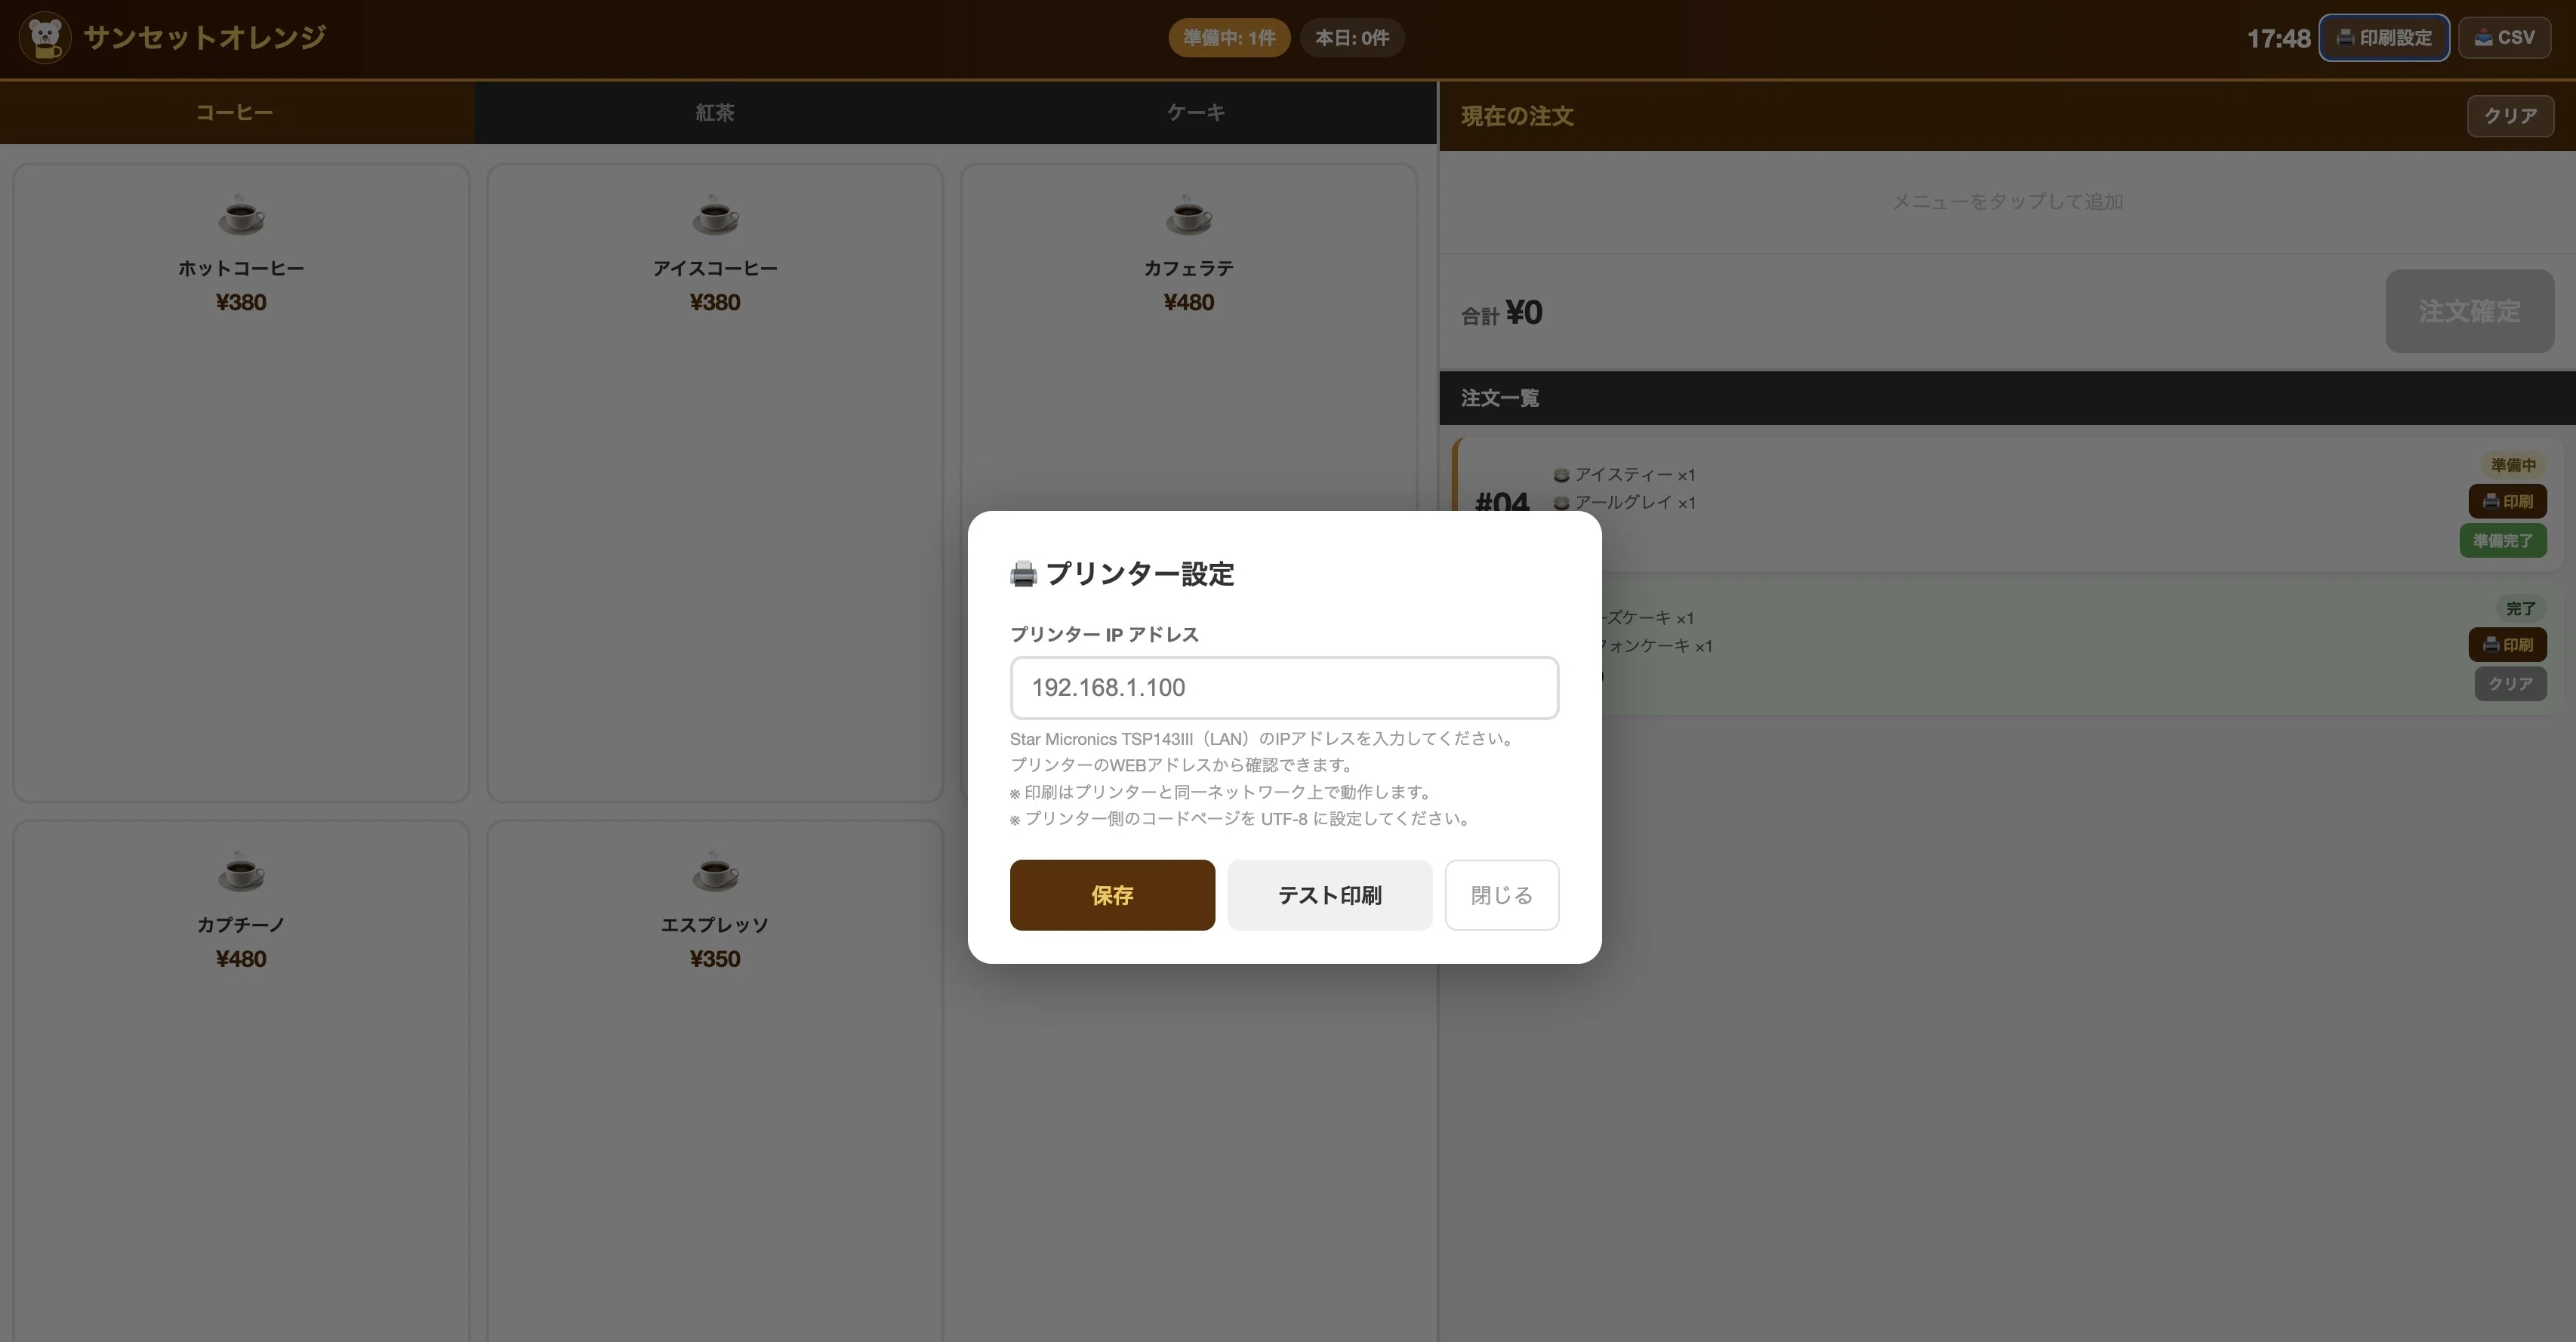Screen dimensions: 2576x1342
Task: Switch to the 紅茶 tab
Action: tap(715, 113)
